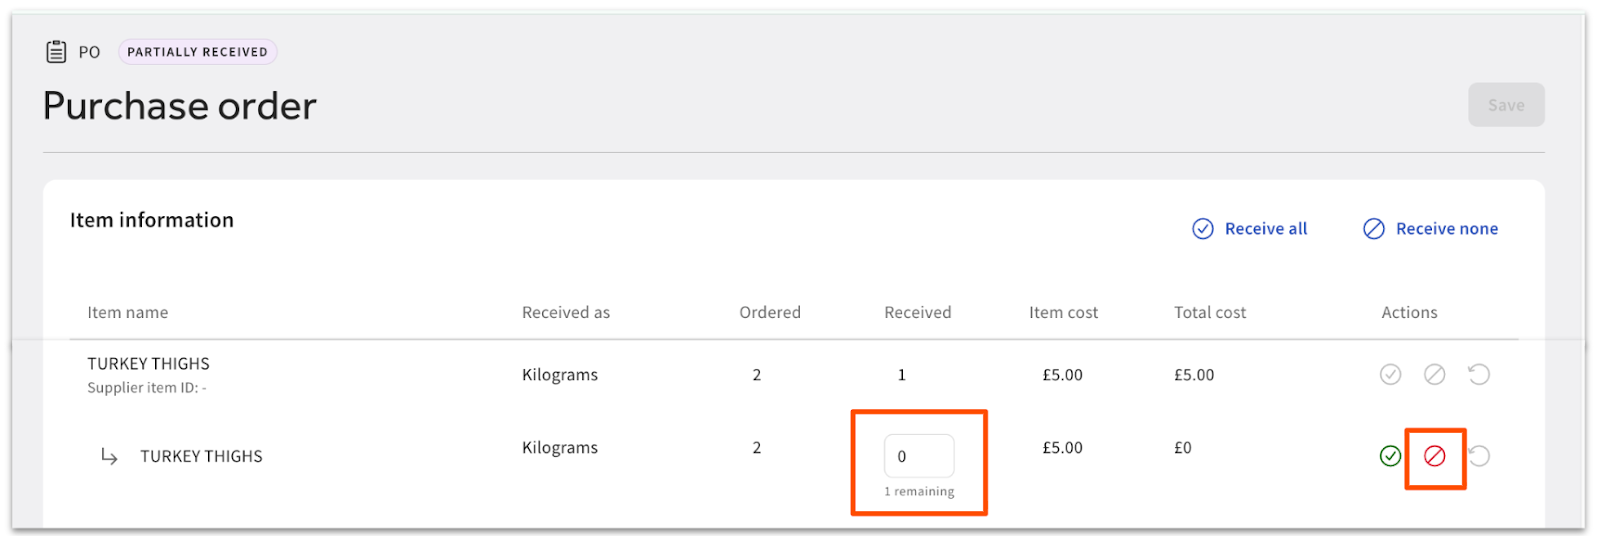Click the Received quantity input field

point(918,456)
